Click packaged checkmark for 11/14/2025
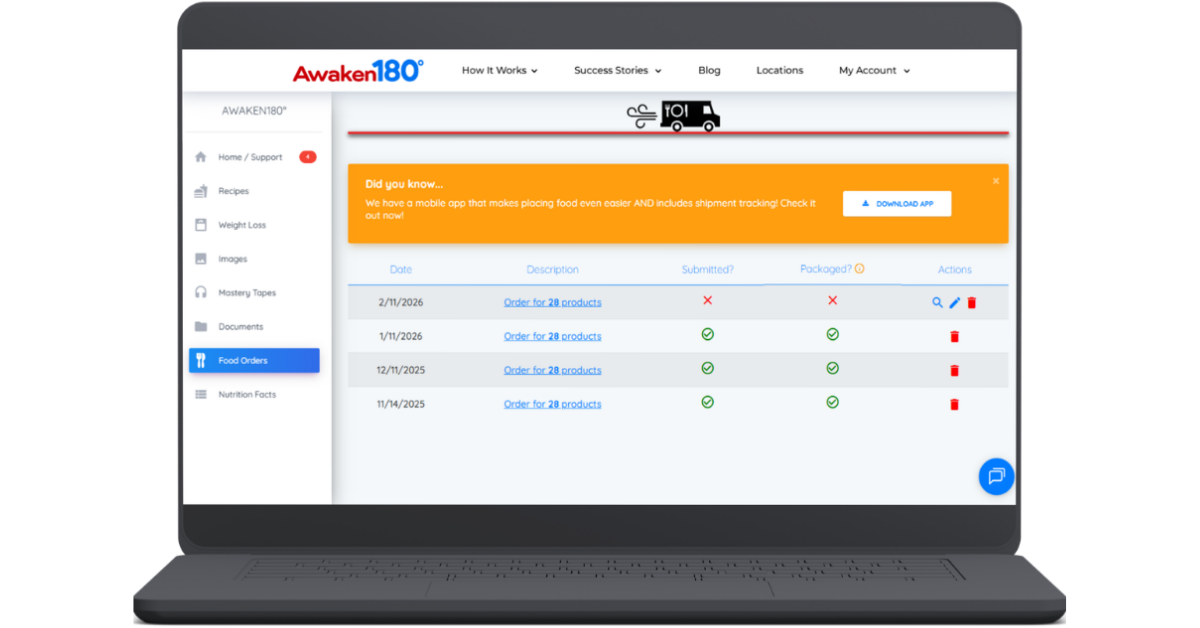 pyautogui.click(x=832, y=402)
